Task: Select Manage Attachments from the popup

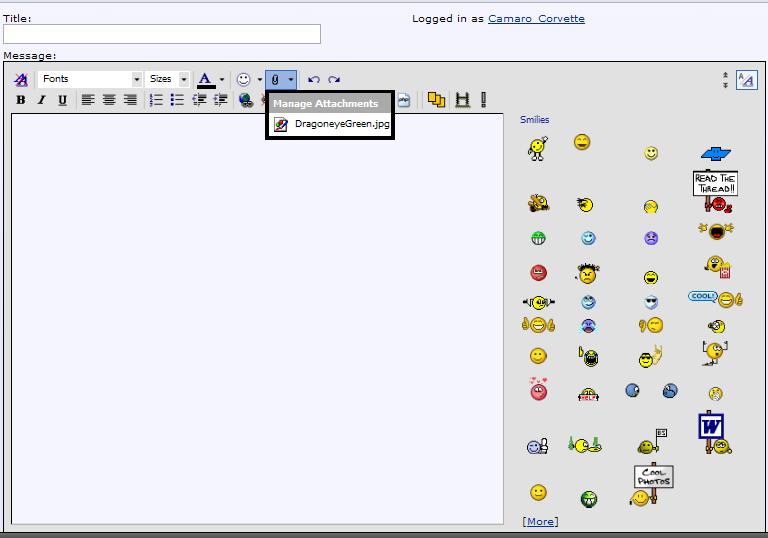Action: point(326,103)
